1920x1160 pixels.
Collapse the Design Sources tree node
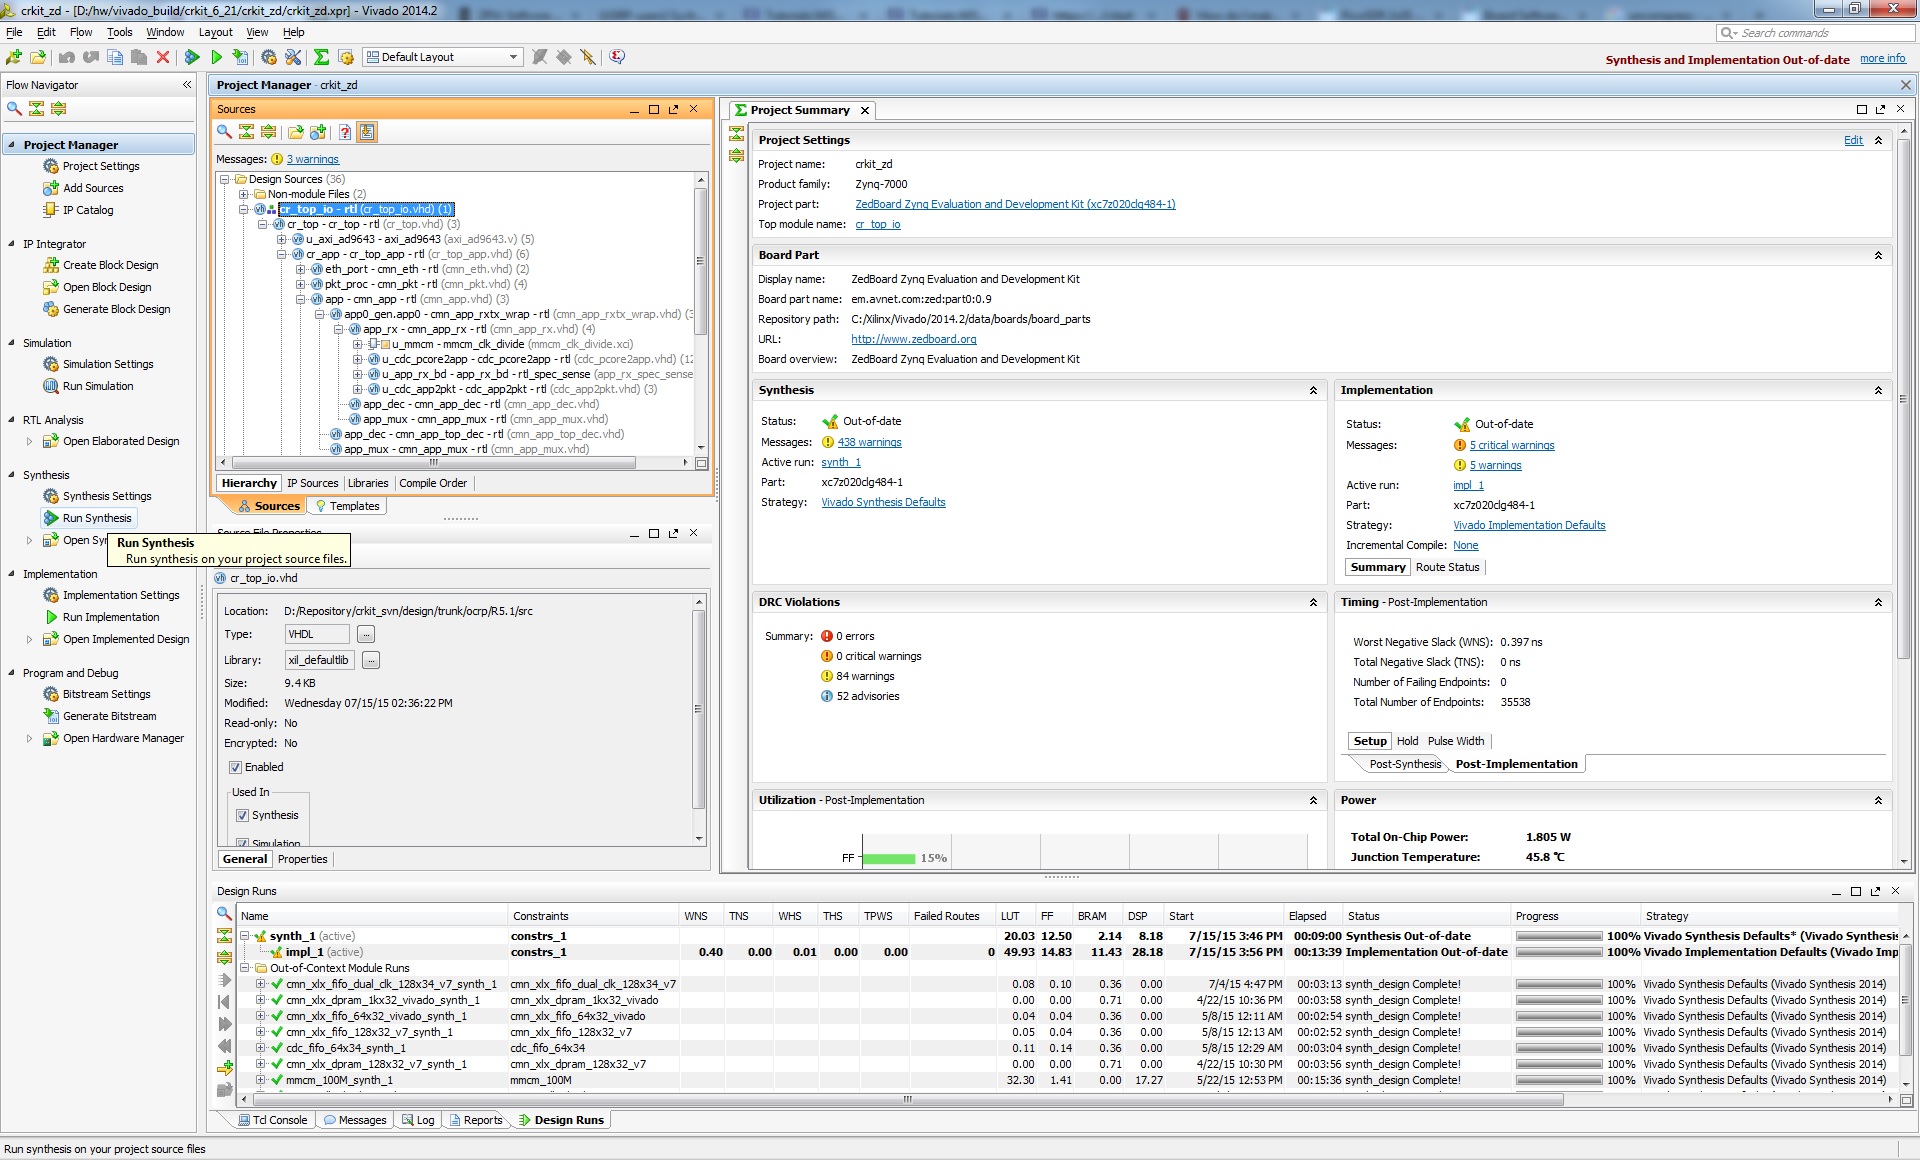coord(225,180)
